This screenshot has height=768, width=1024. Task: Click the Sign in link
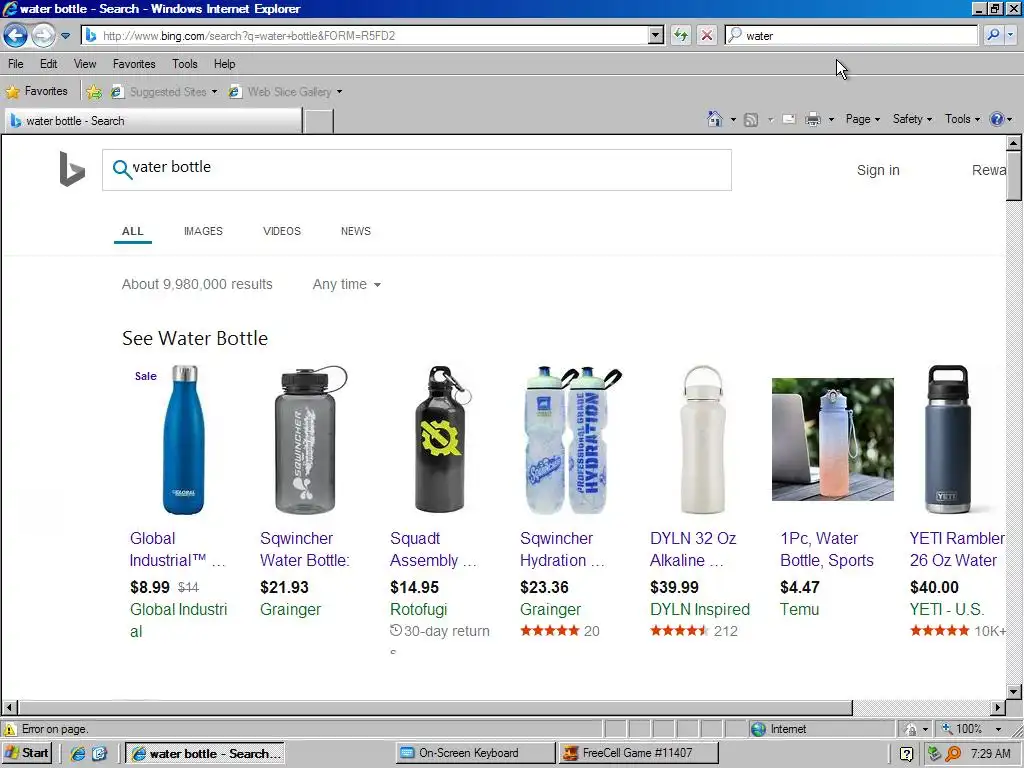(x=878, y=170)
